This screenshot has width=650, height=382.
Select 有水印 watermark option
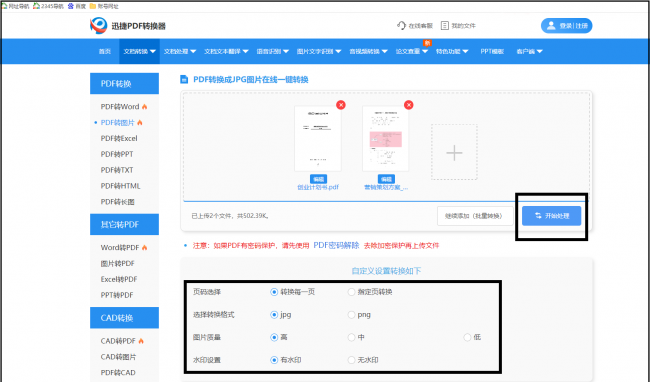[x=274, y=360]
